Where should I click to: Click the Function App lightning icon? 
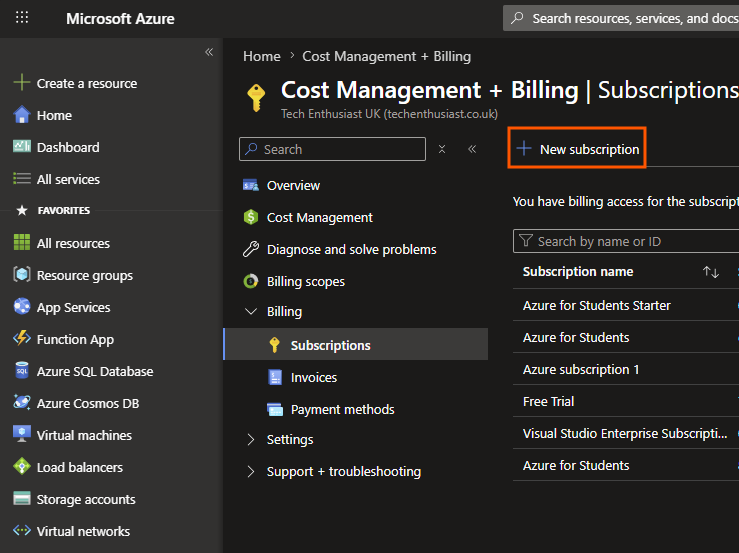[x=22, y=338]
